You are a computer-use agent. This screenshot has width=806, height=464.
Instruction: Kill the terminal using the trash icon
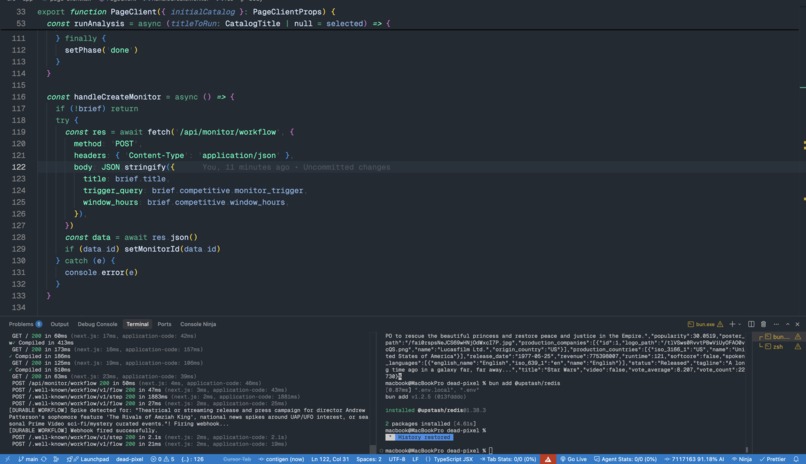point(763,324)
